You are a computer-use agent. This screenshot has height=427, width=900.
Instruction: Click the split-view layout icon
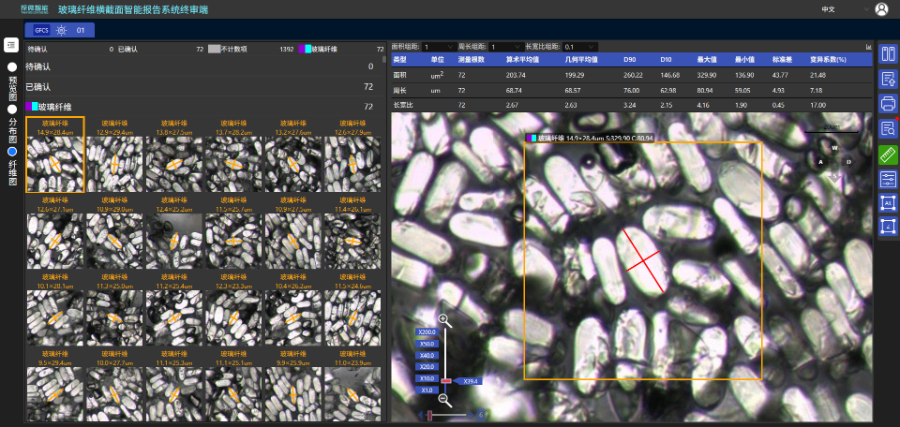pyautogui.click(x=887, y=54)
